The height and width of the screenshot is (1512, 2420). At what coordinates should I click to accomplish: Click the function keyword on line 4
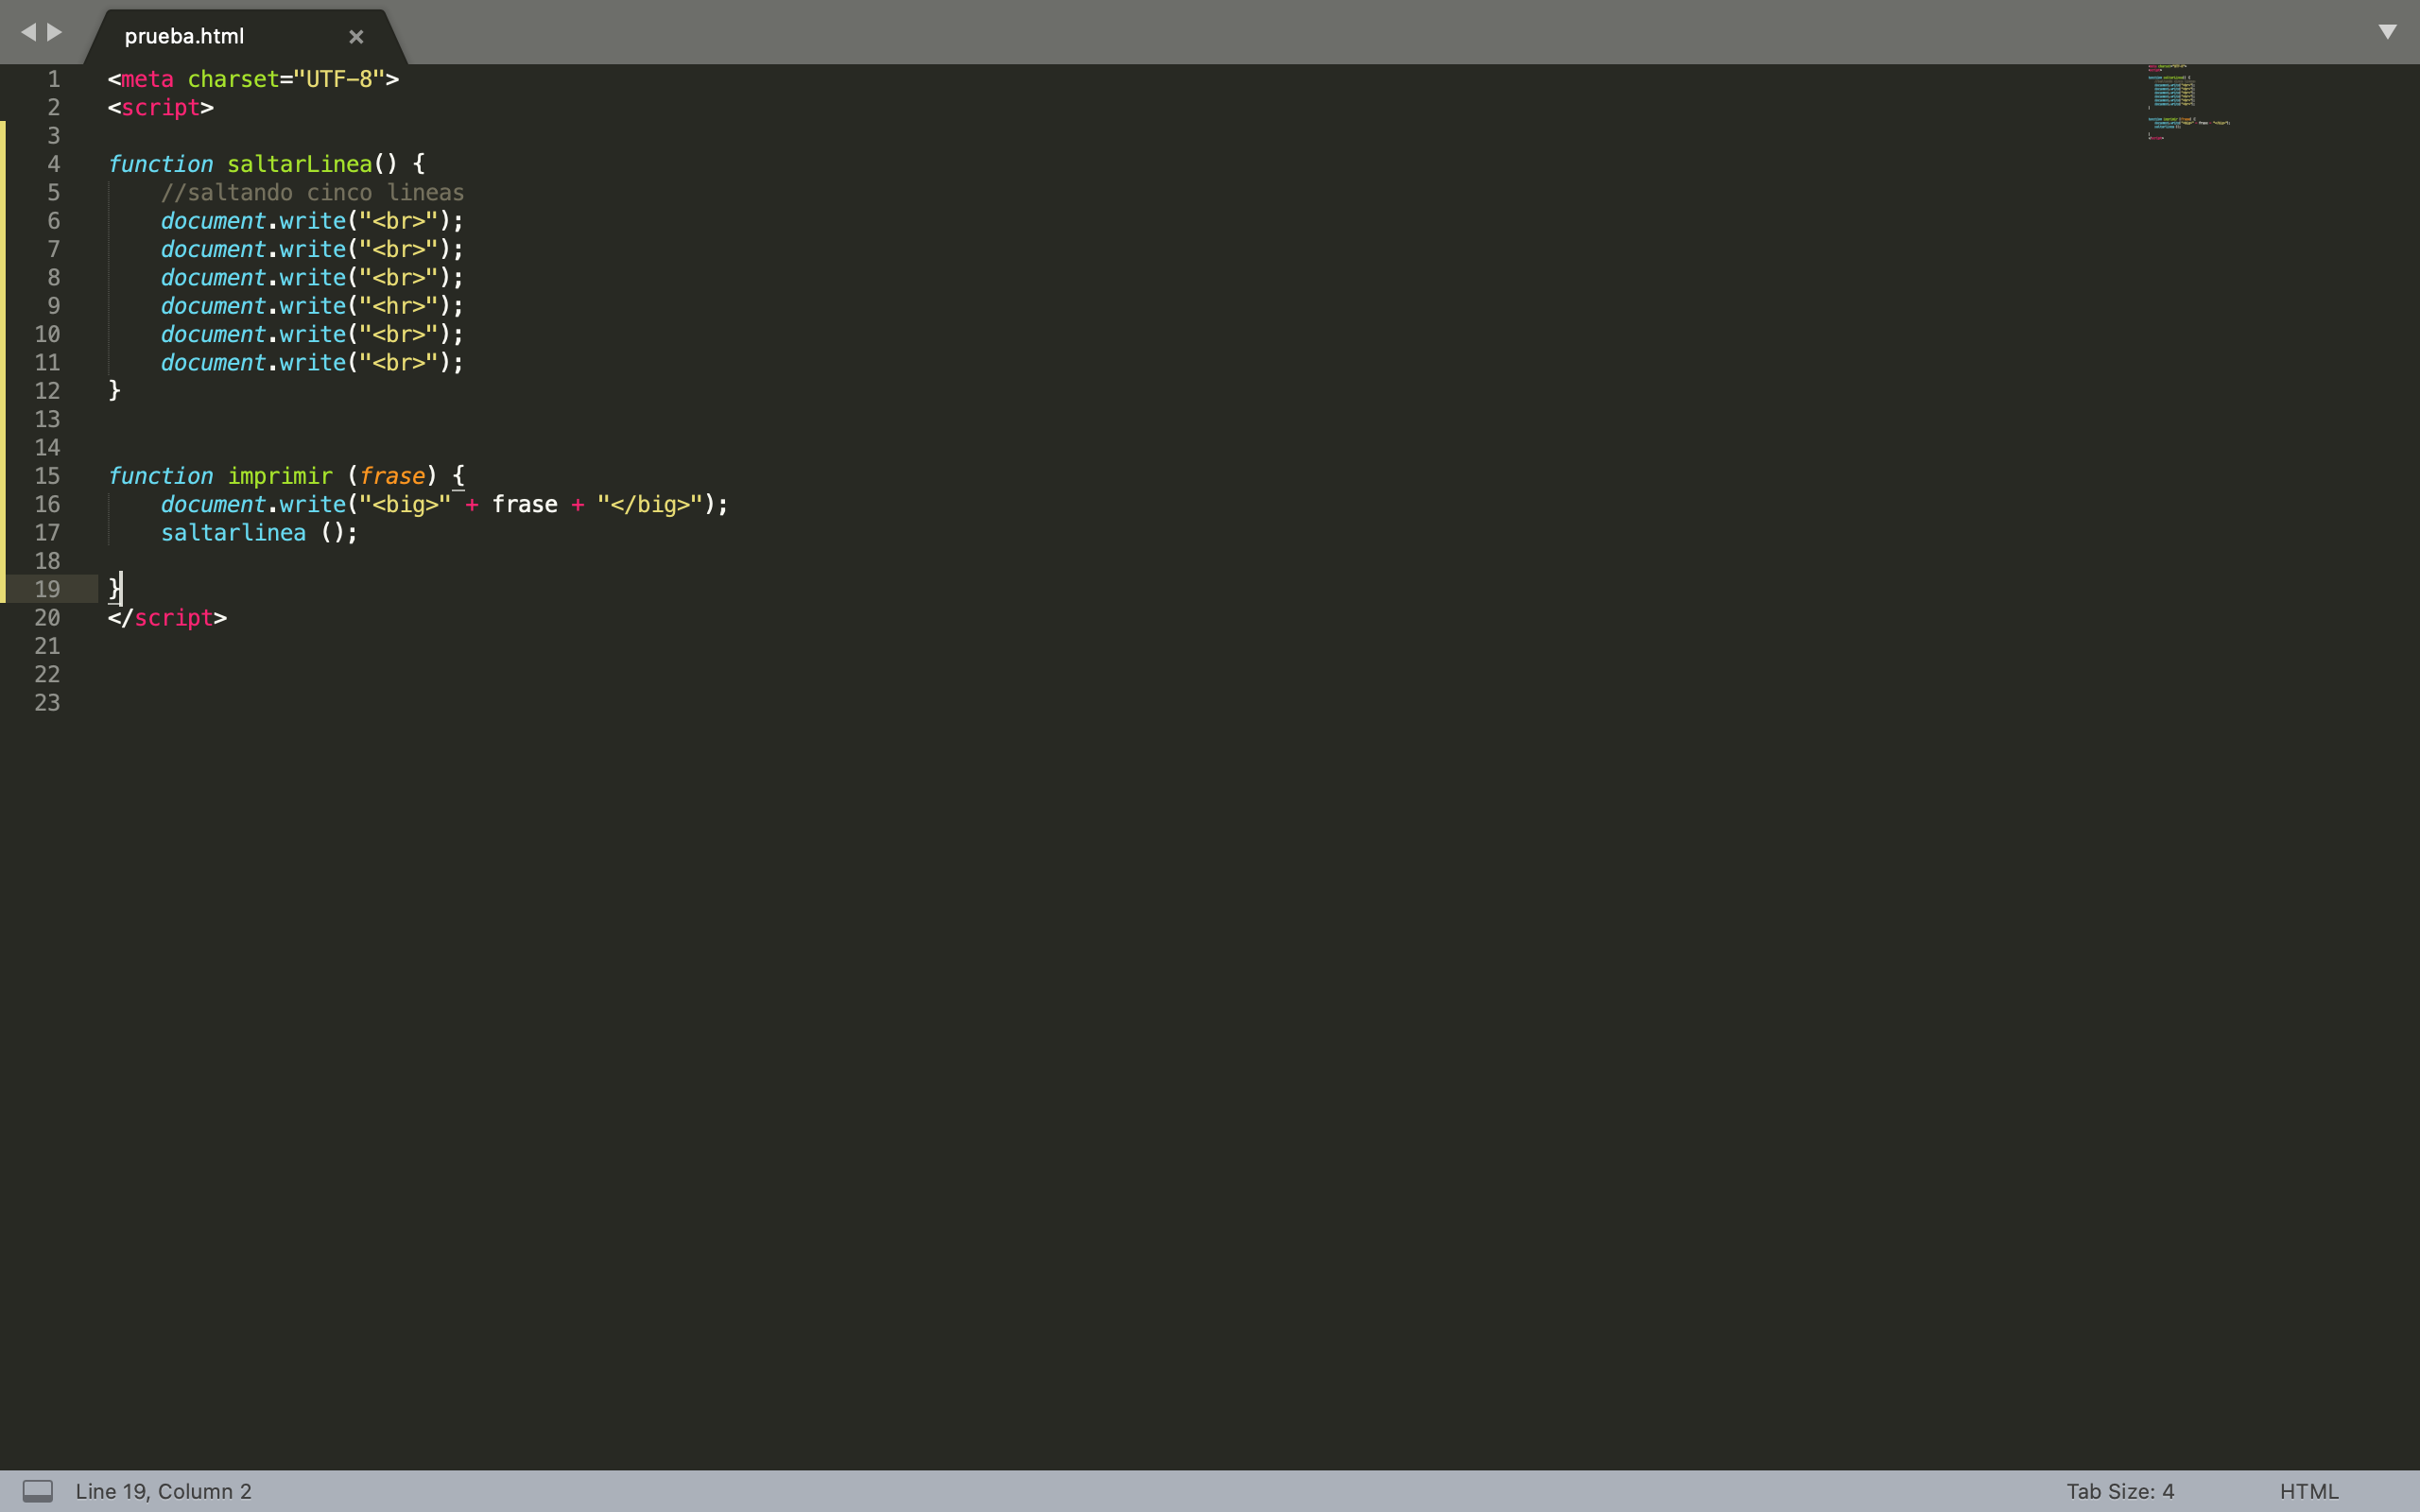160,164
